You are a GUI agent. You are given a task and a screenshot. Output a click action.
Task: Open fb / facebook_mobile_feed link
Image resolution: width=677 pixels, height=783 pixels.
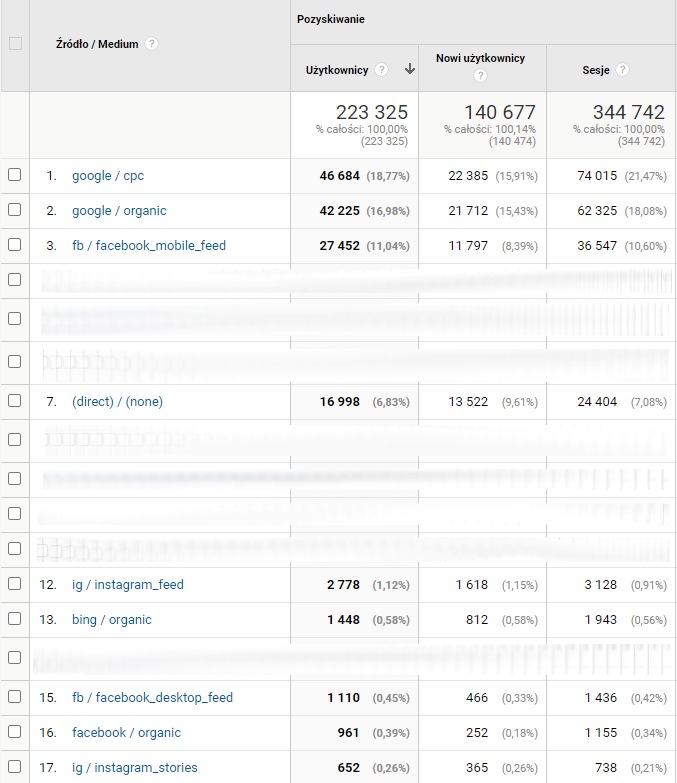(149, 246)
